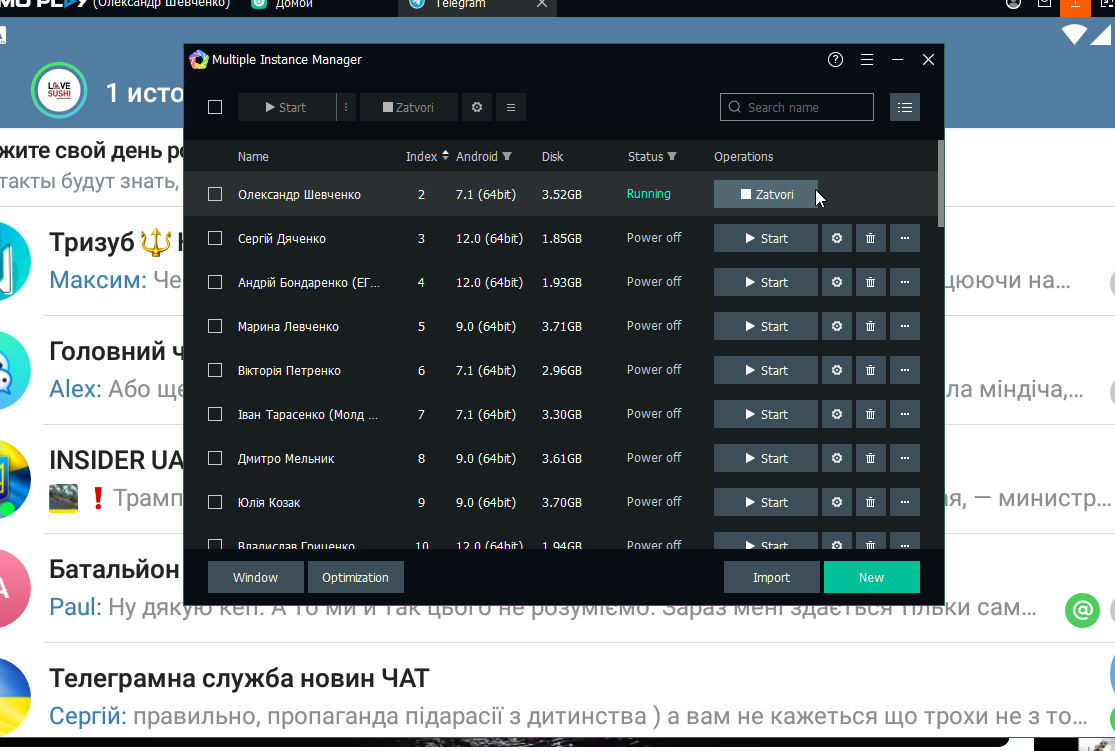Filter by Android version column
The width and height of the screenshot is (1115, 751).
507,156
